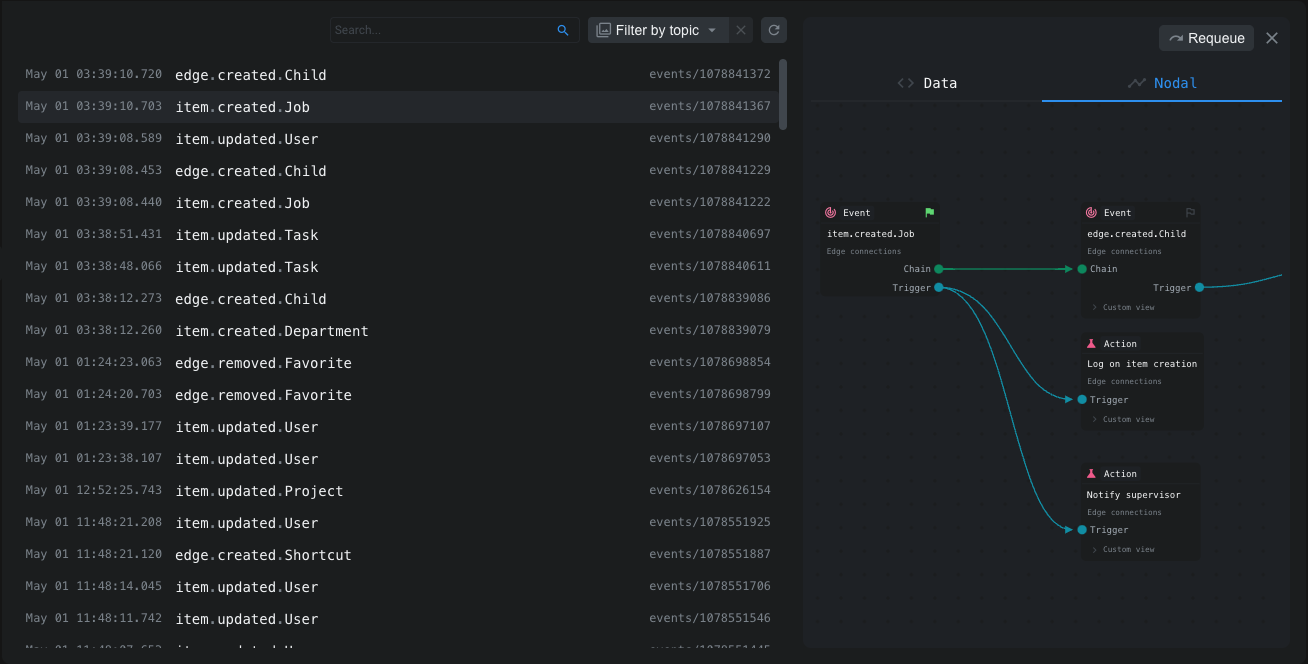Open event link events/1078841372

(x=709, y=75)
